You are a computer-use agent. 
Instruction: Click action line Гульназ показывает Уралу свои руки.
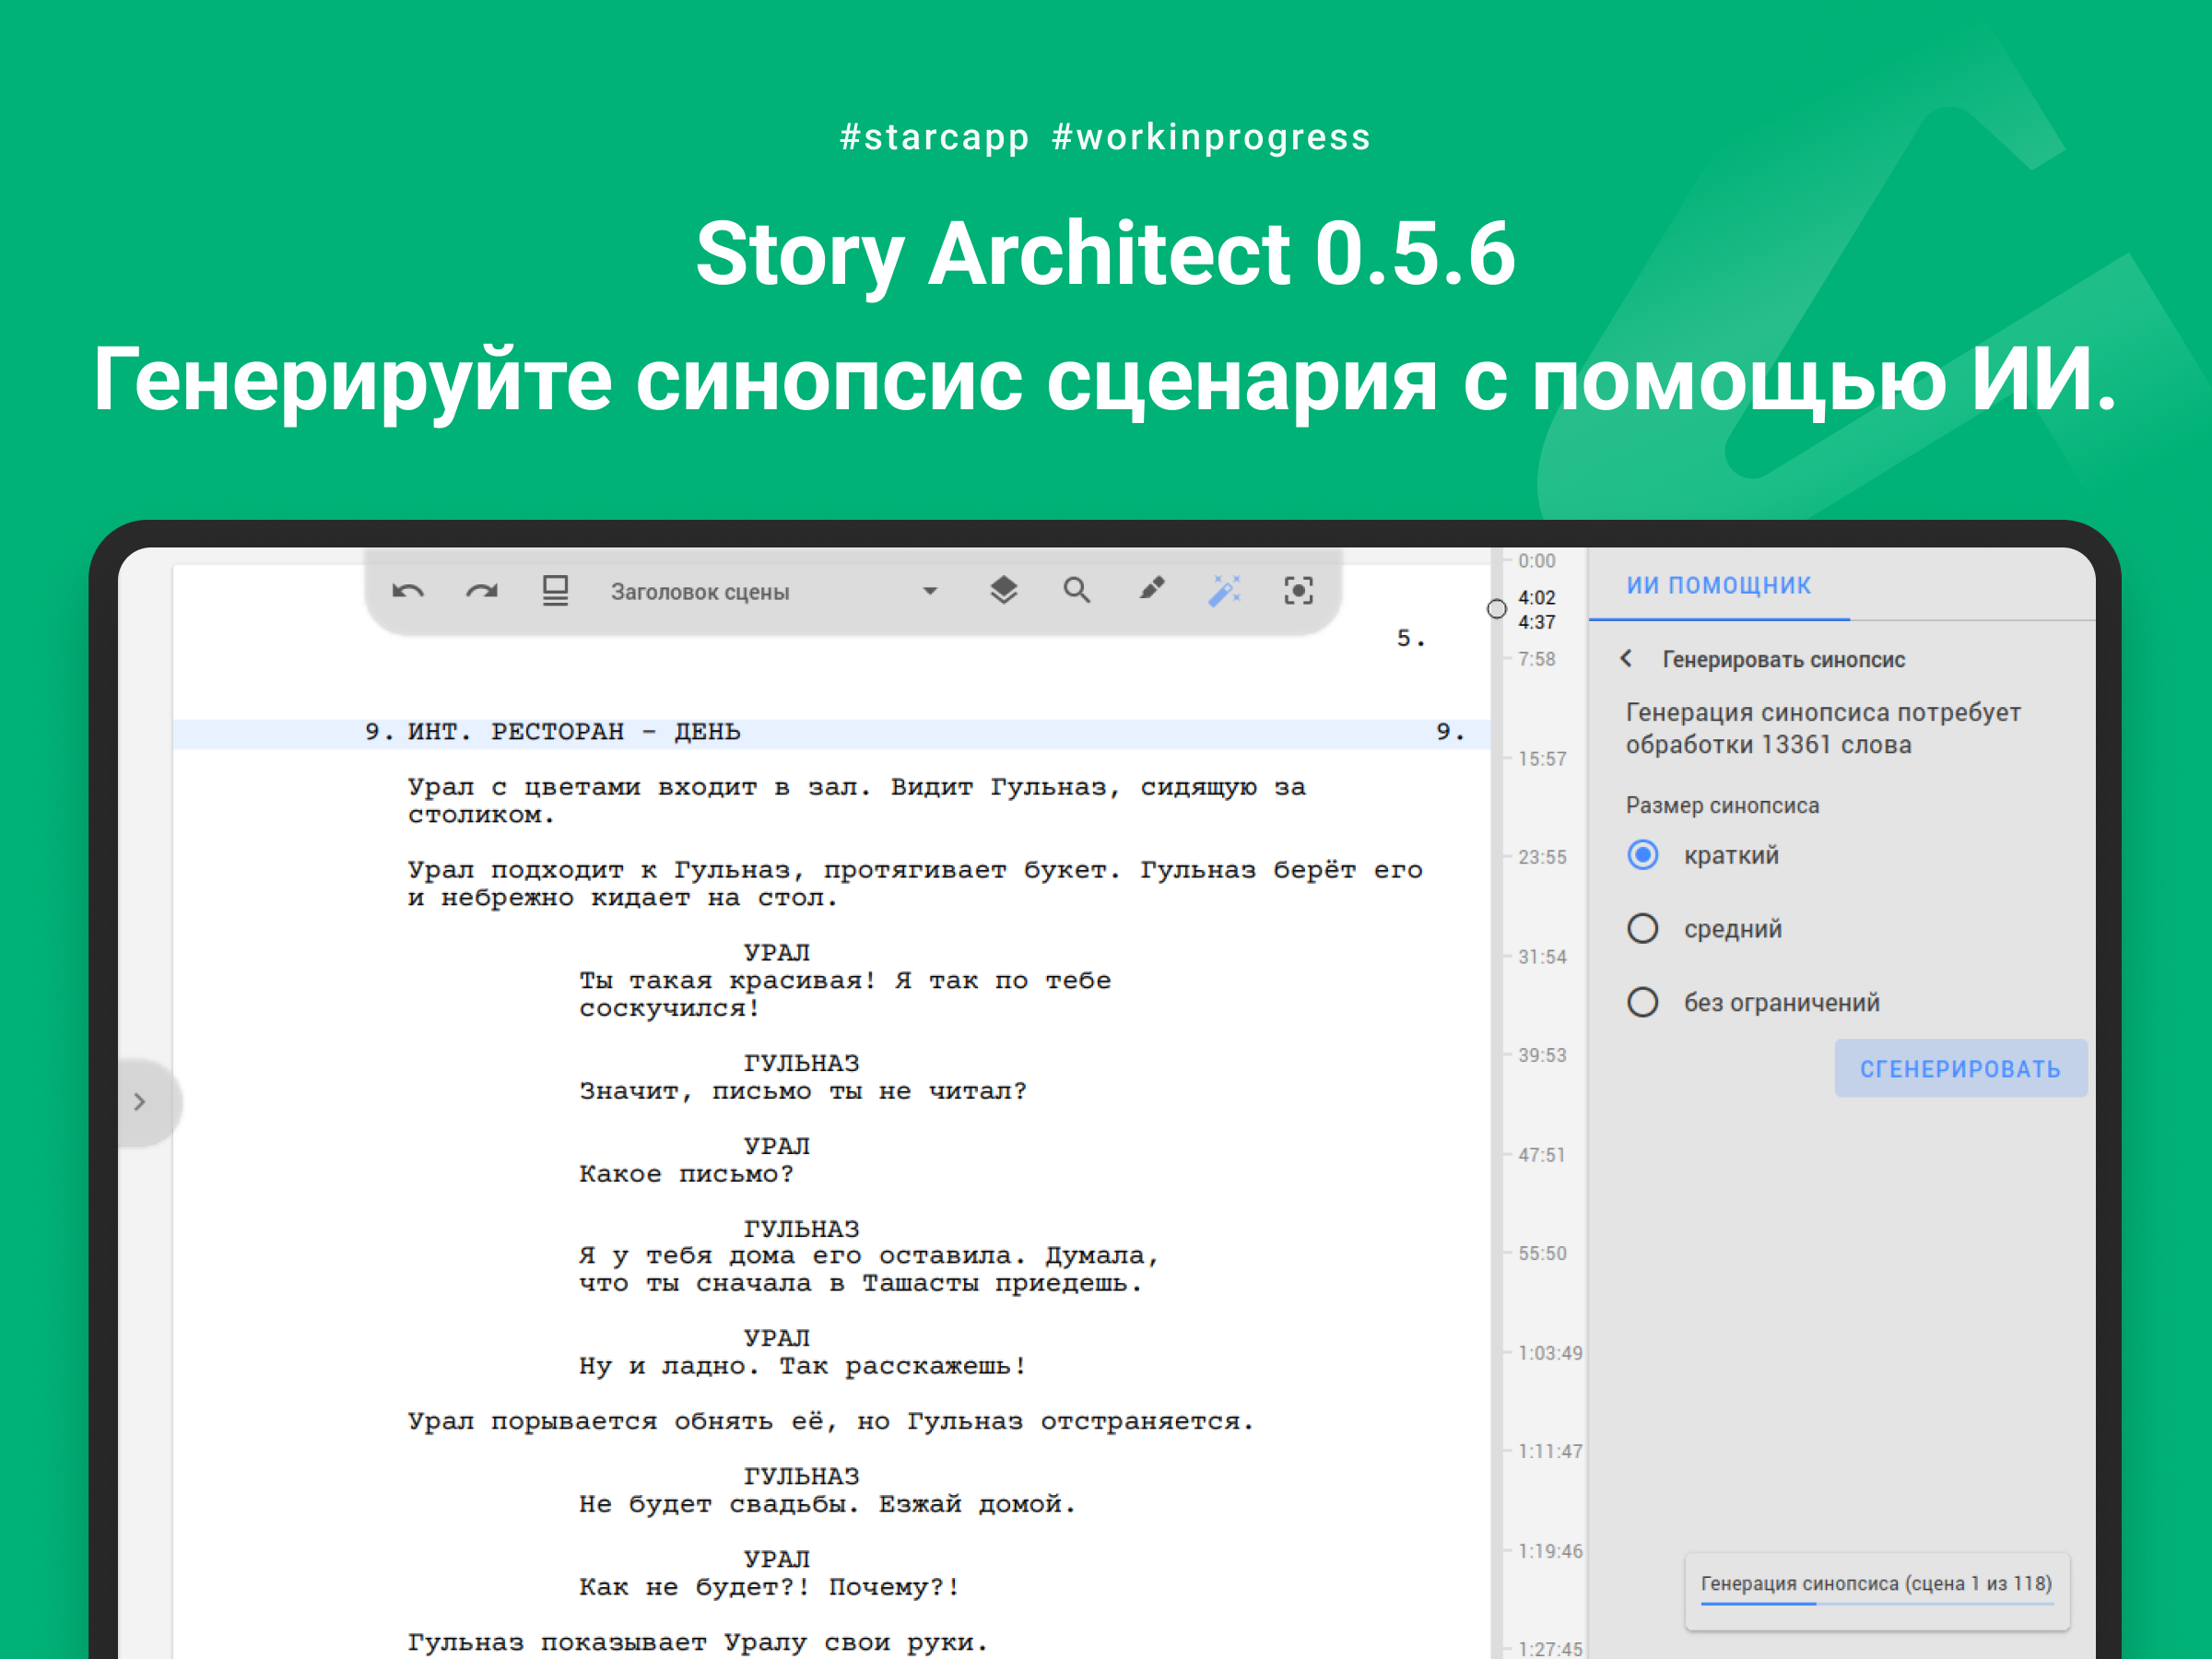pos(698,1643)
